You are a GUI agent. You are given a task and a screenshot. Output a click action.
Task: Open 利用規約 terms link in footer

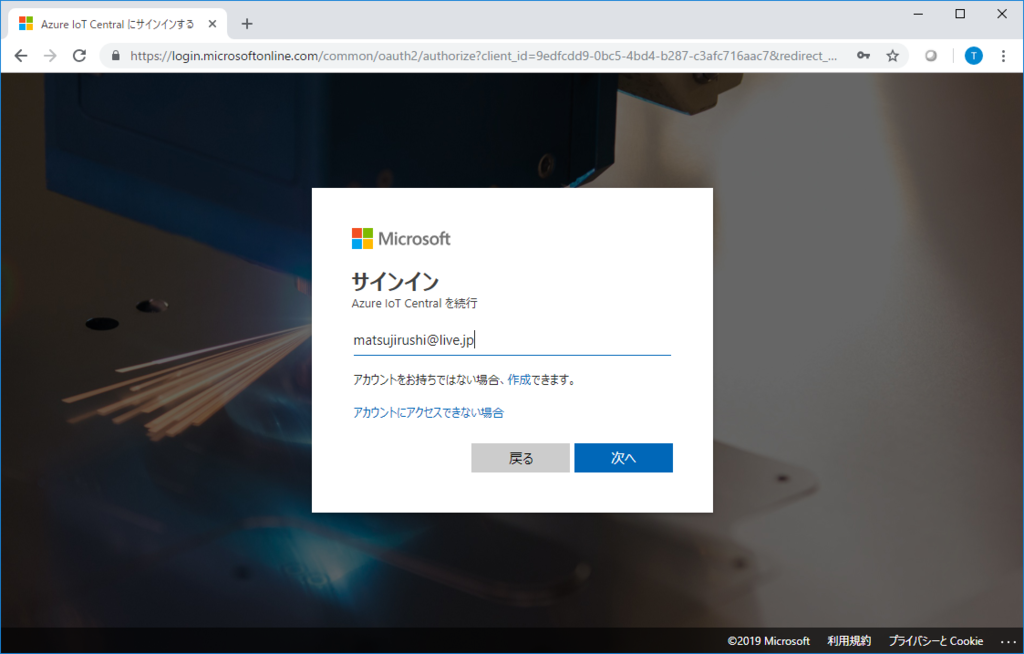[849, 641]
